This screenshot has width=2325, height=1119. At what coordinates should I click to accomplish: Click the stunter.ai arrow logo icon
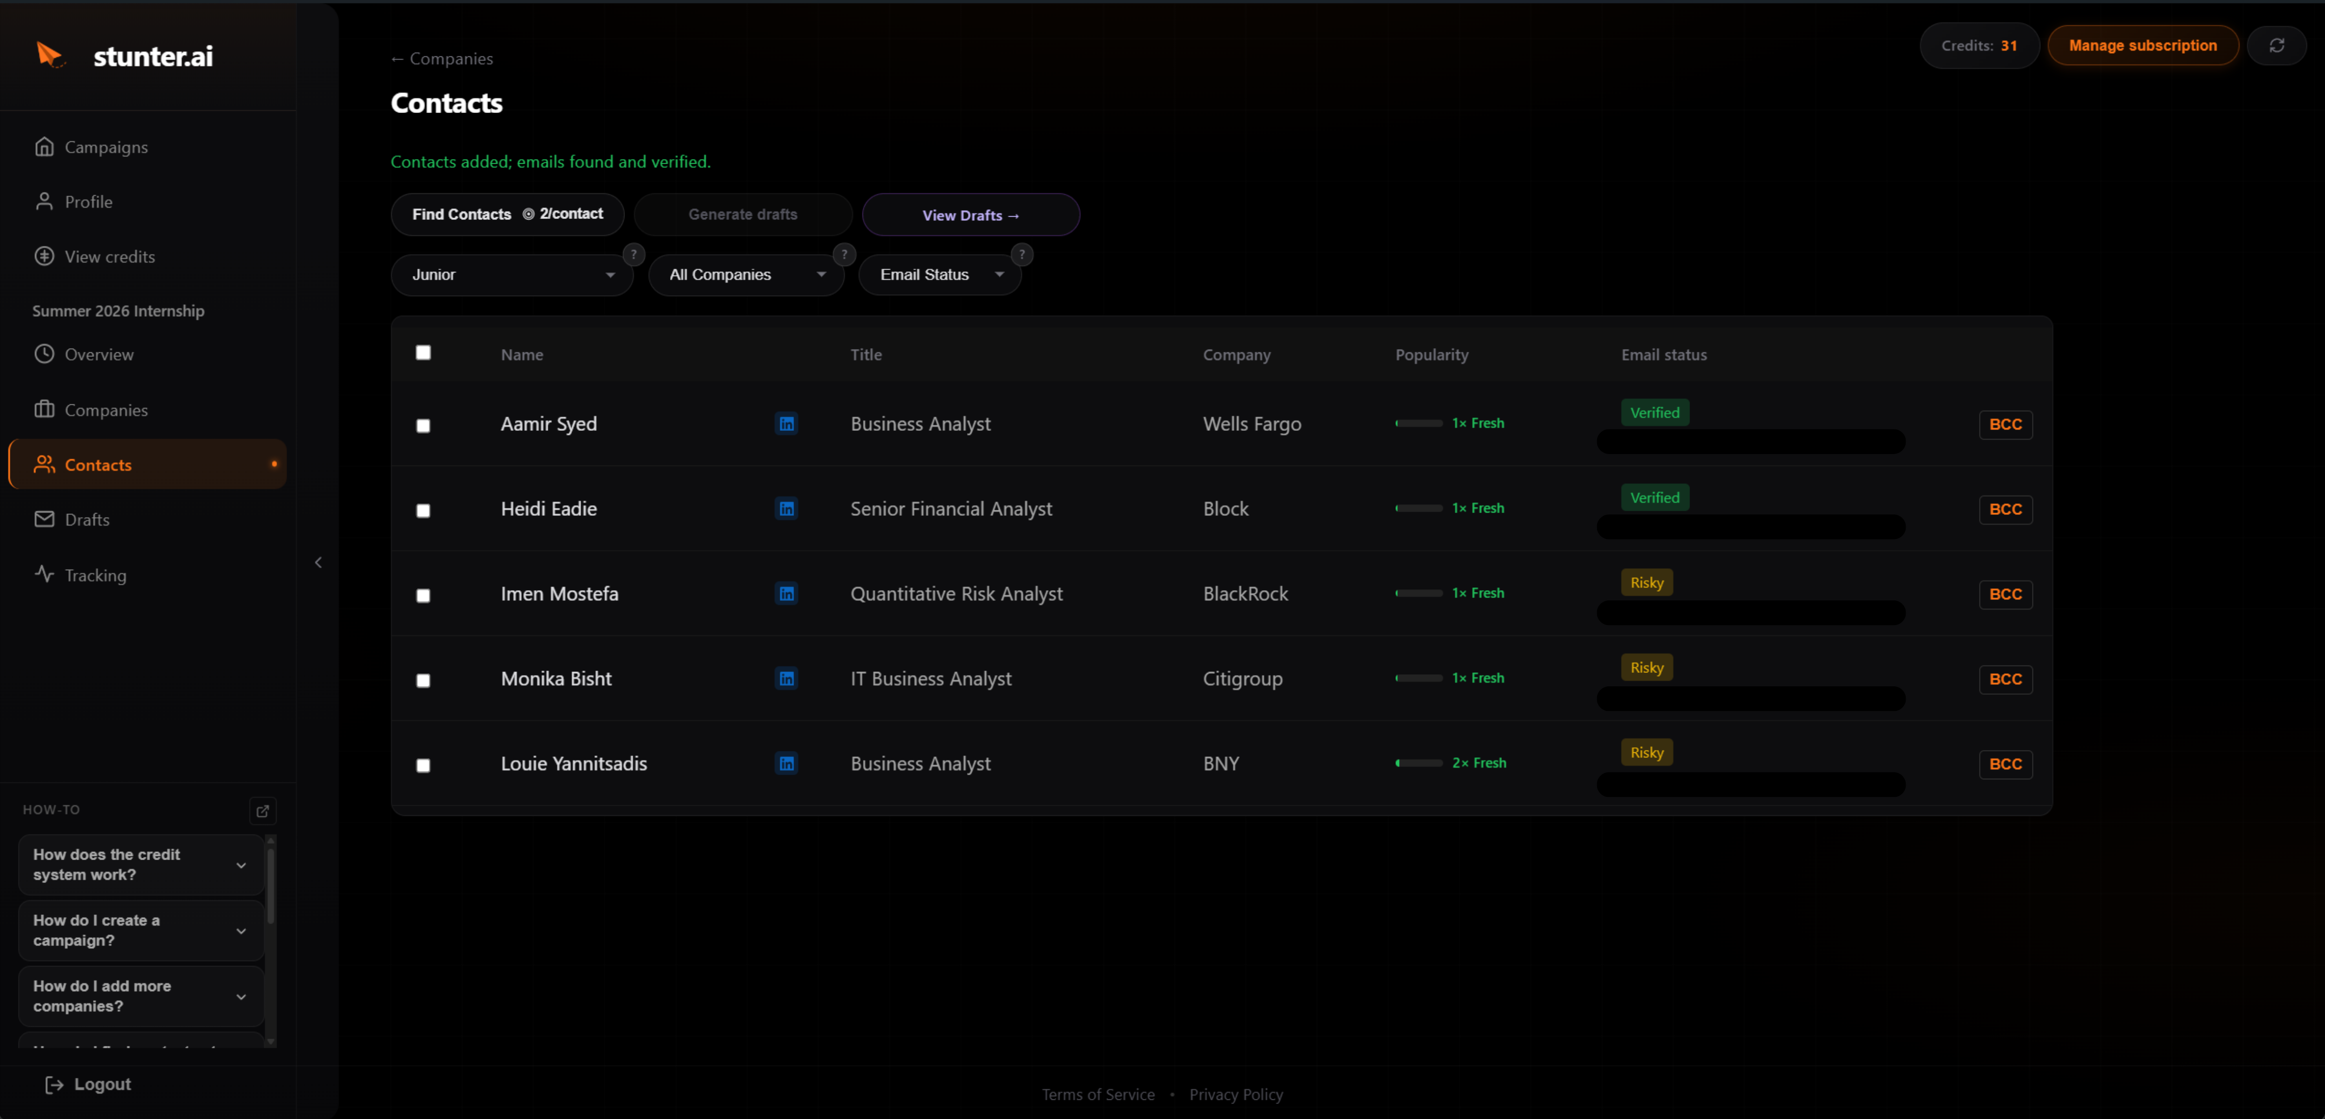[x=49, y=55]
